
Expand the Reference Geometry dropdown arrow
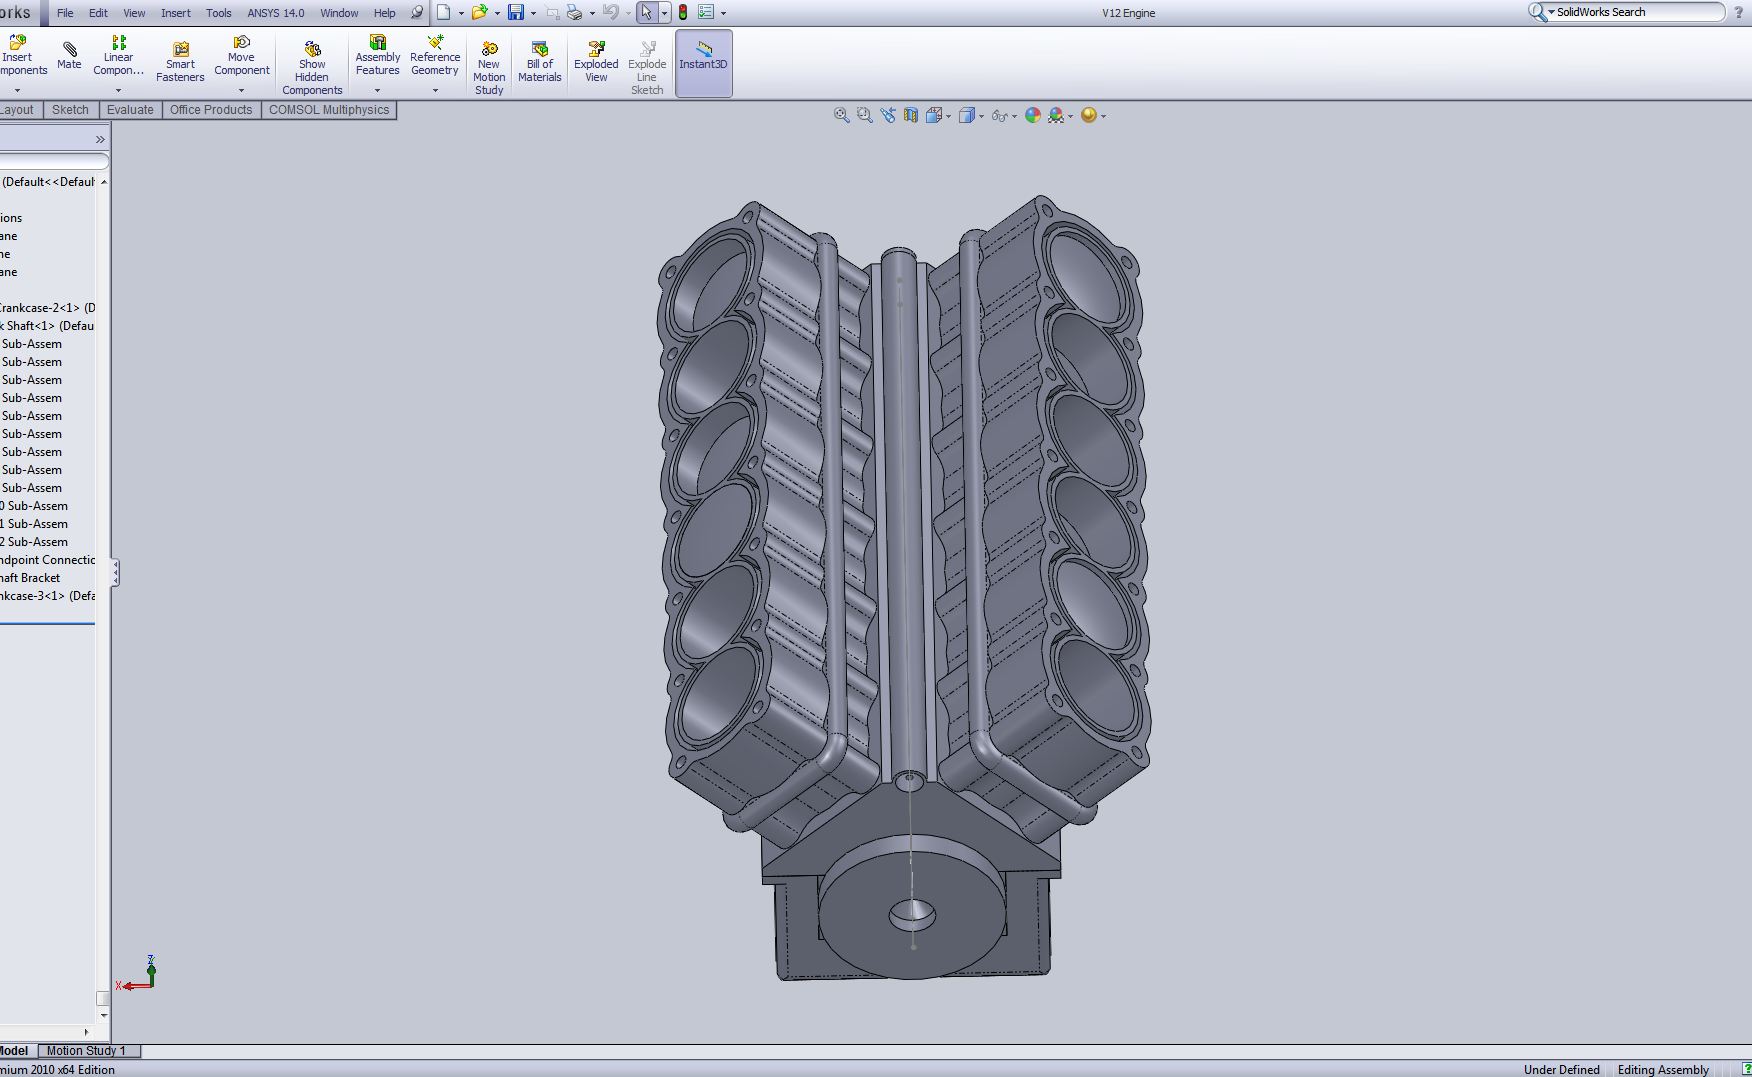[435, 91]
